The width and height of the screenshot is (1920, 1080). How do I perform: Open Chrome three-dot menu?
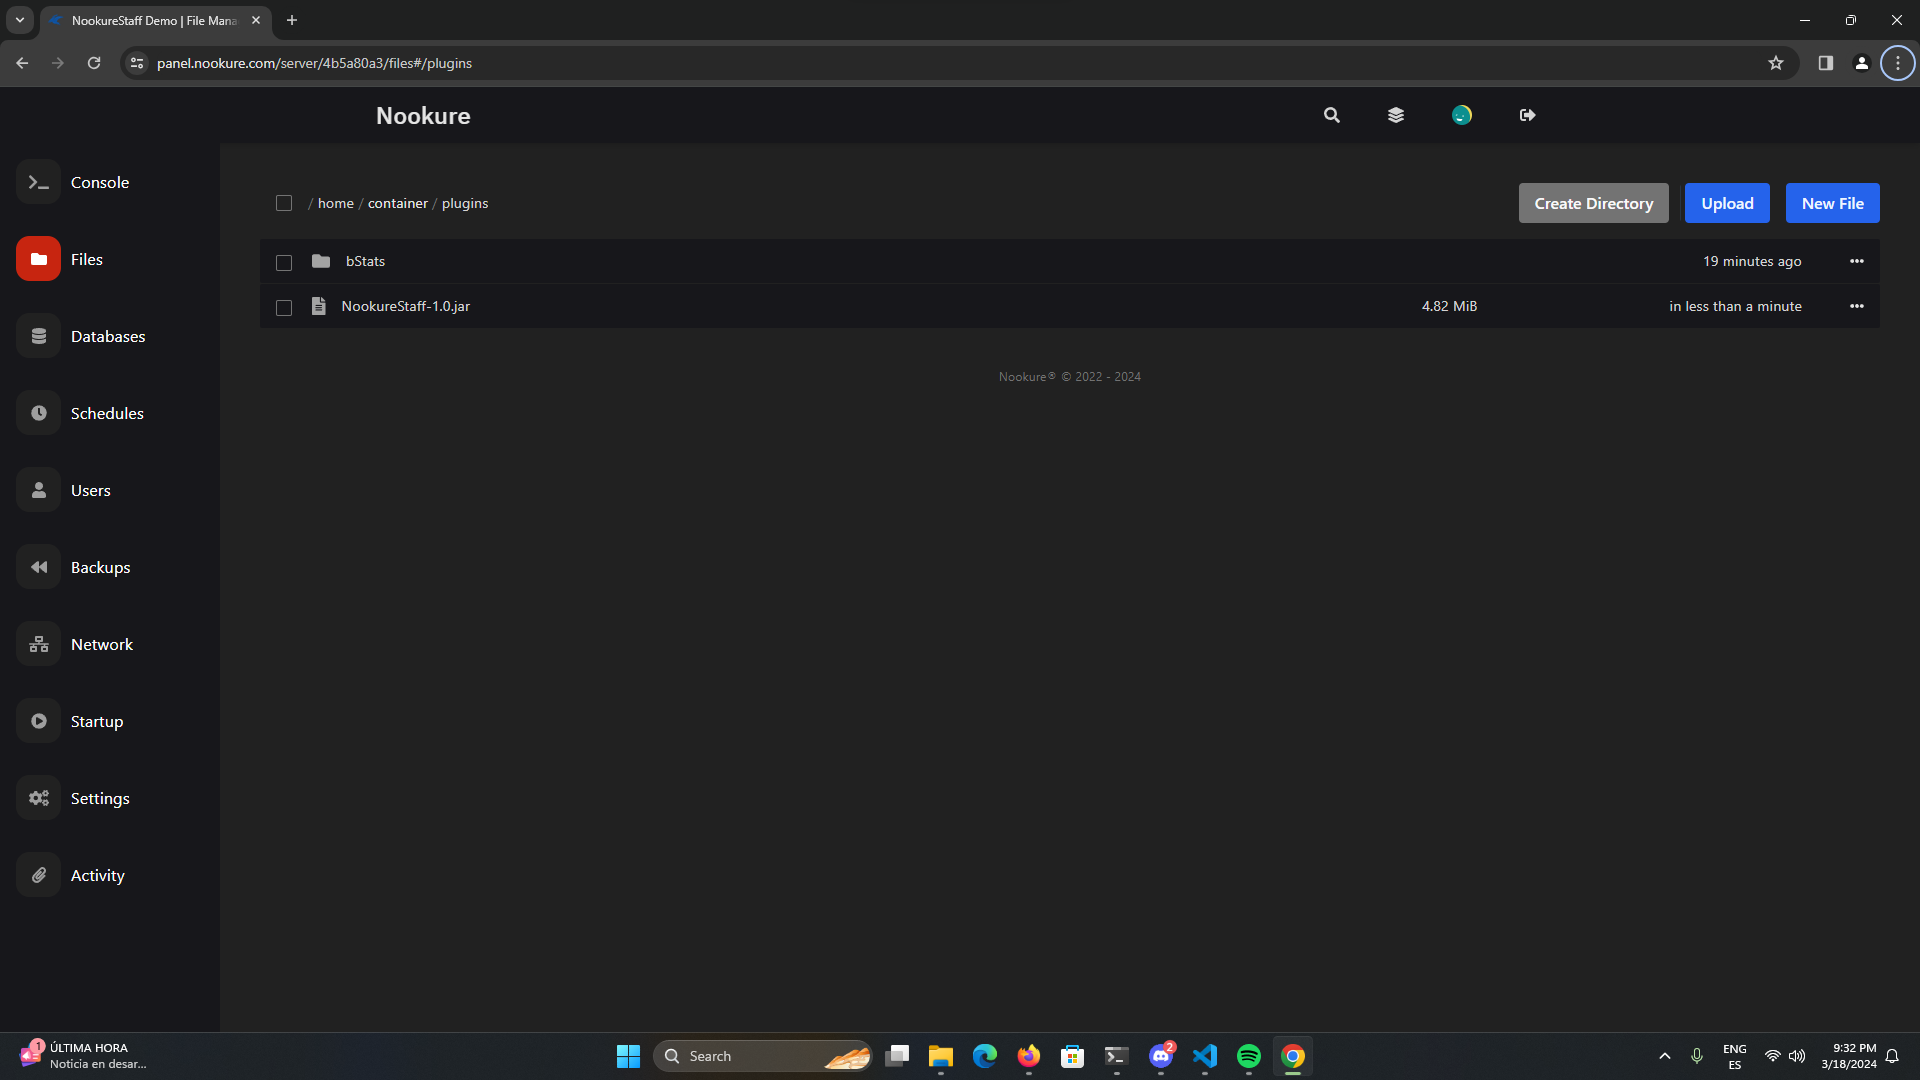tap(1897, 63)
